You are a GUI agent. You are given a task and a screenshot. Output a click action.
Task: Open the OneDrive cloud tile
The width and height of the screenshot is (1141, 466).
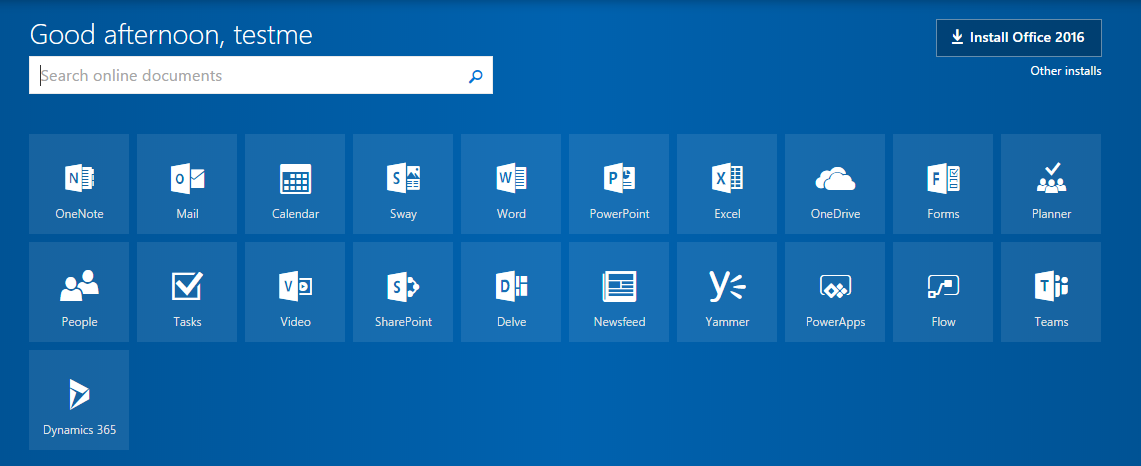click(835, 183)
